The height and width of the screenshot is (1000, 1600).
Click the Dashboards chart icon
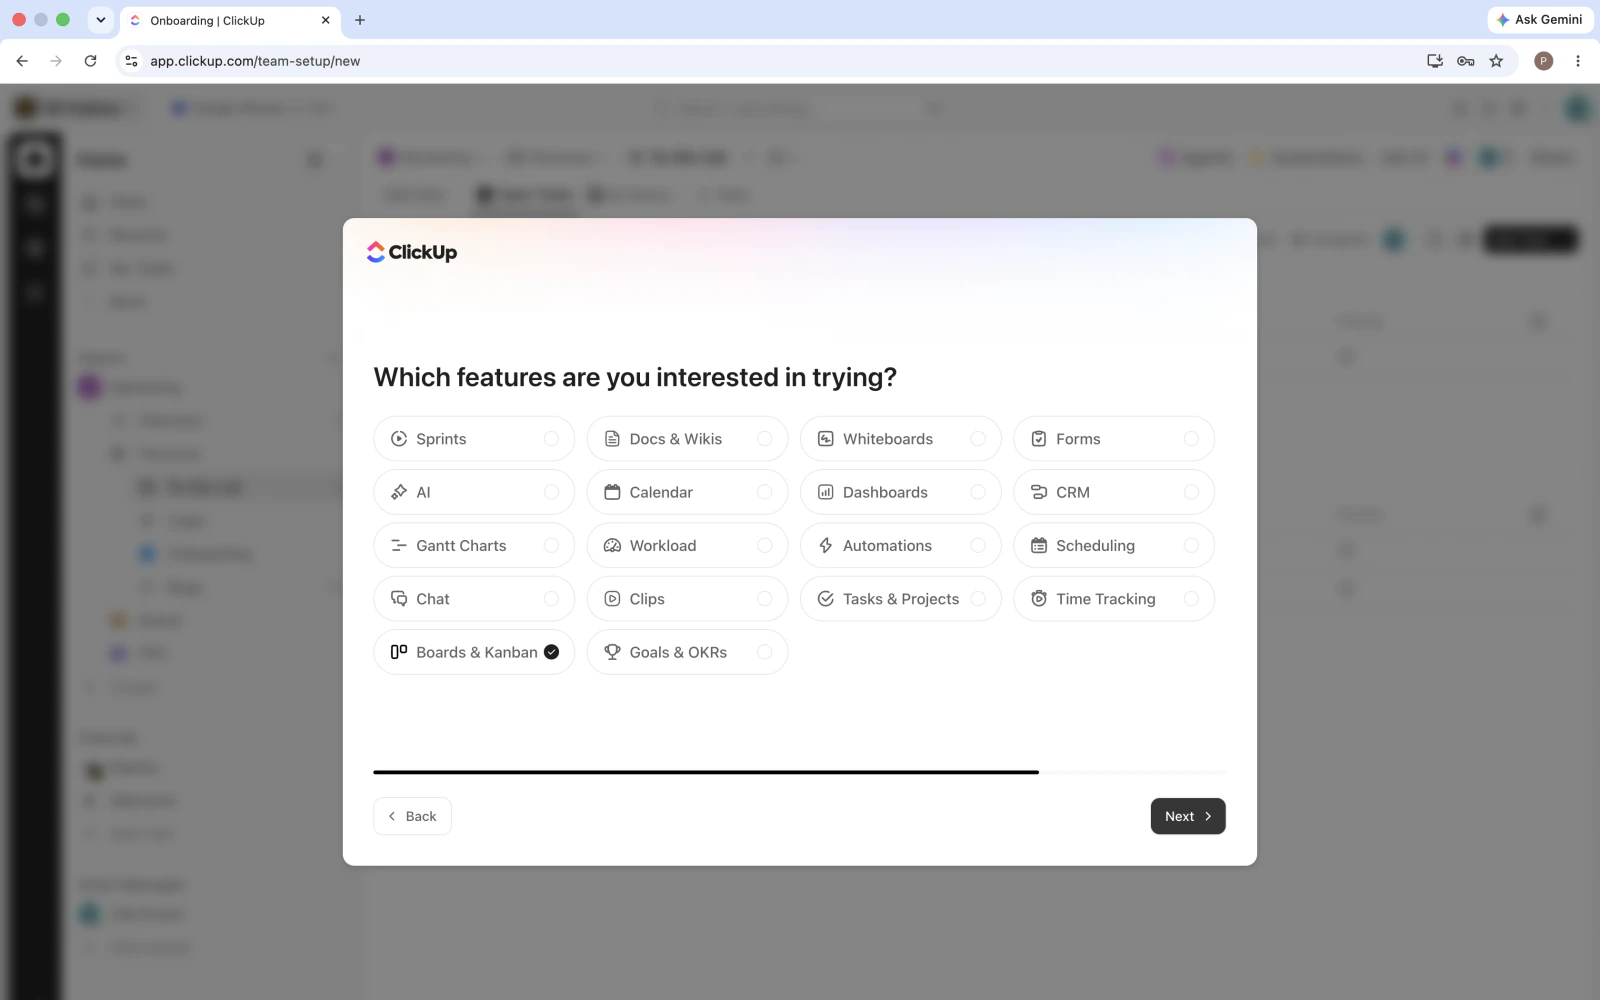tap(826, 492)
